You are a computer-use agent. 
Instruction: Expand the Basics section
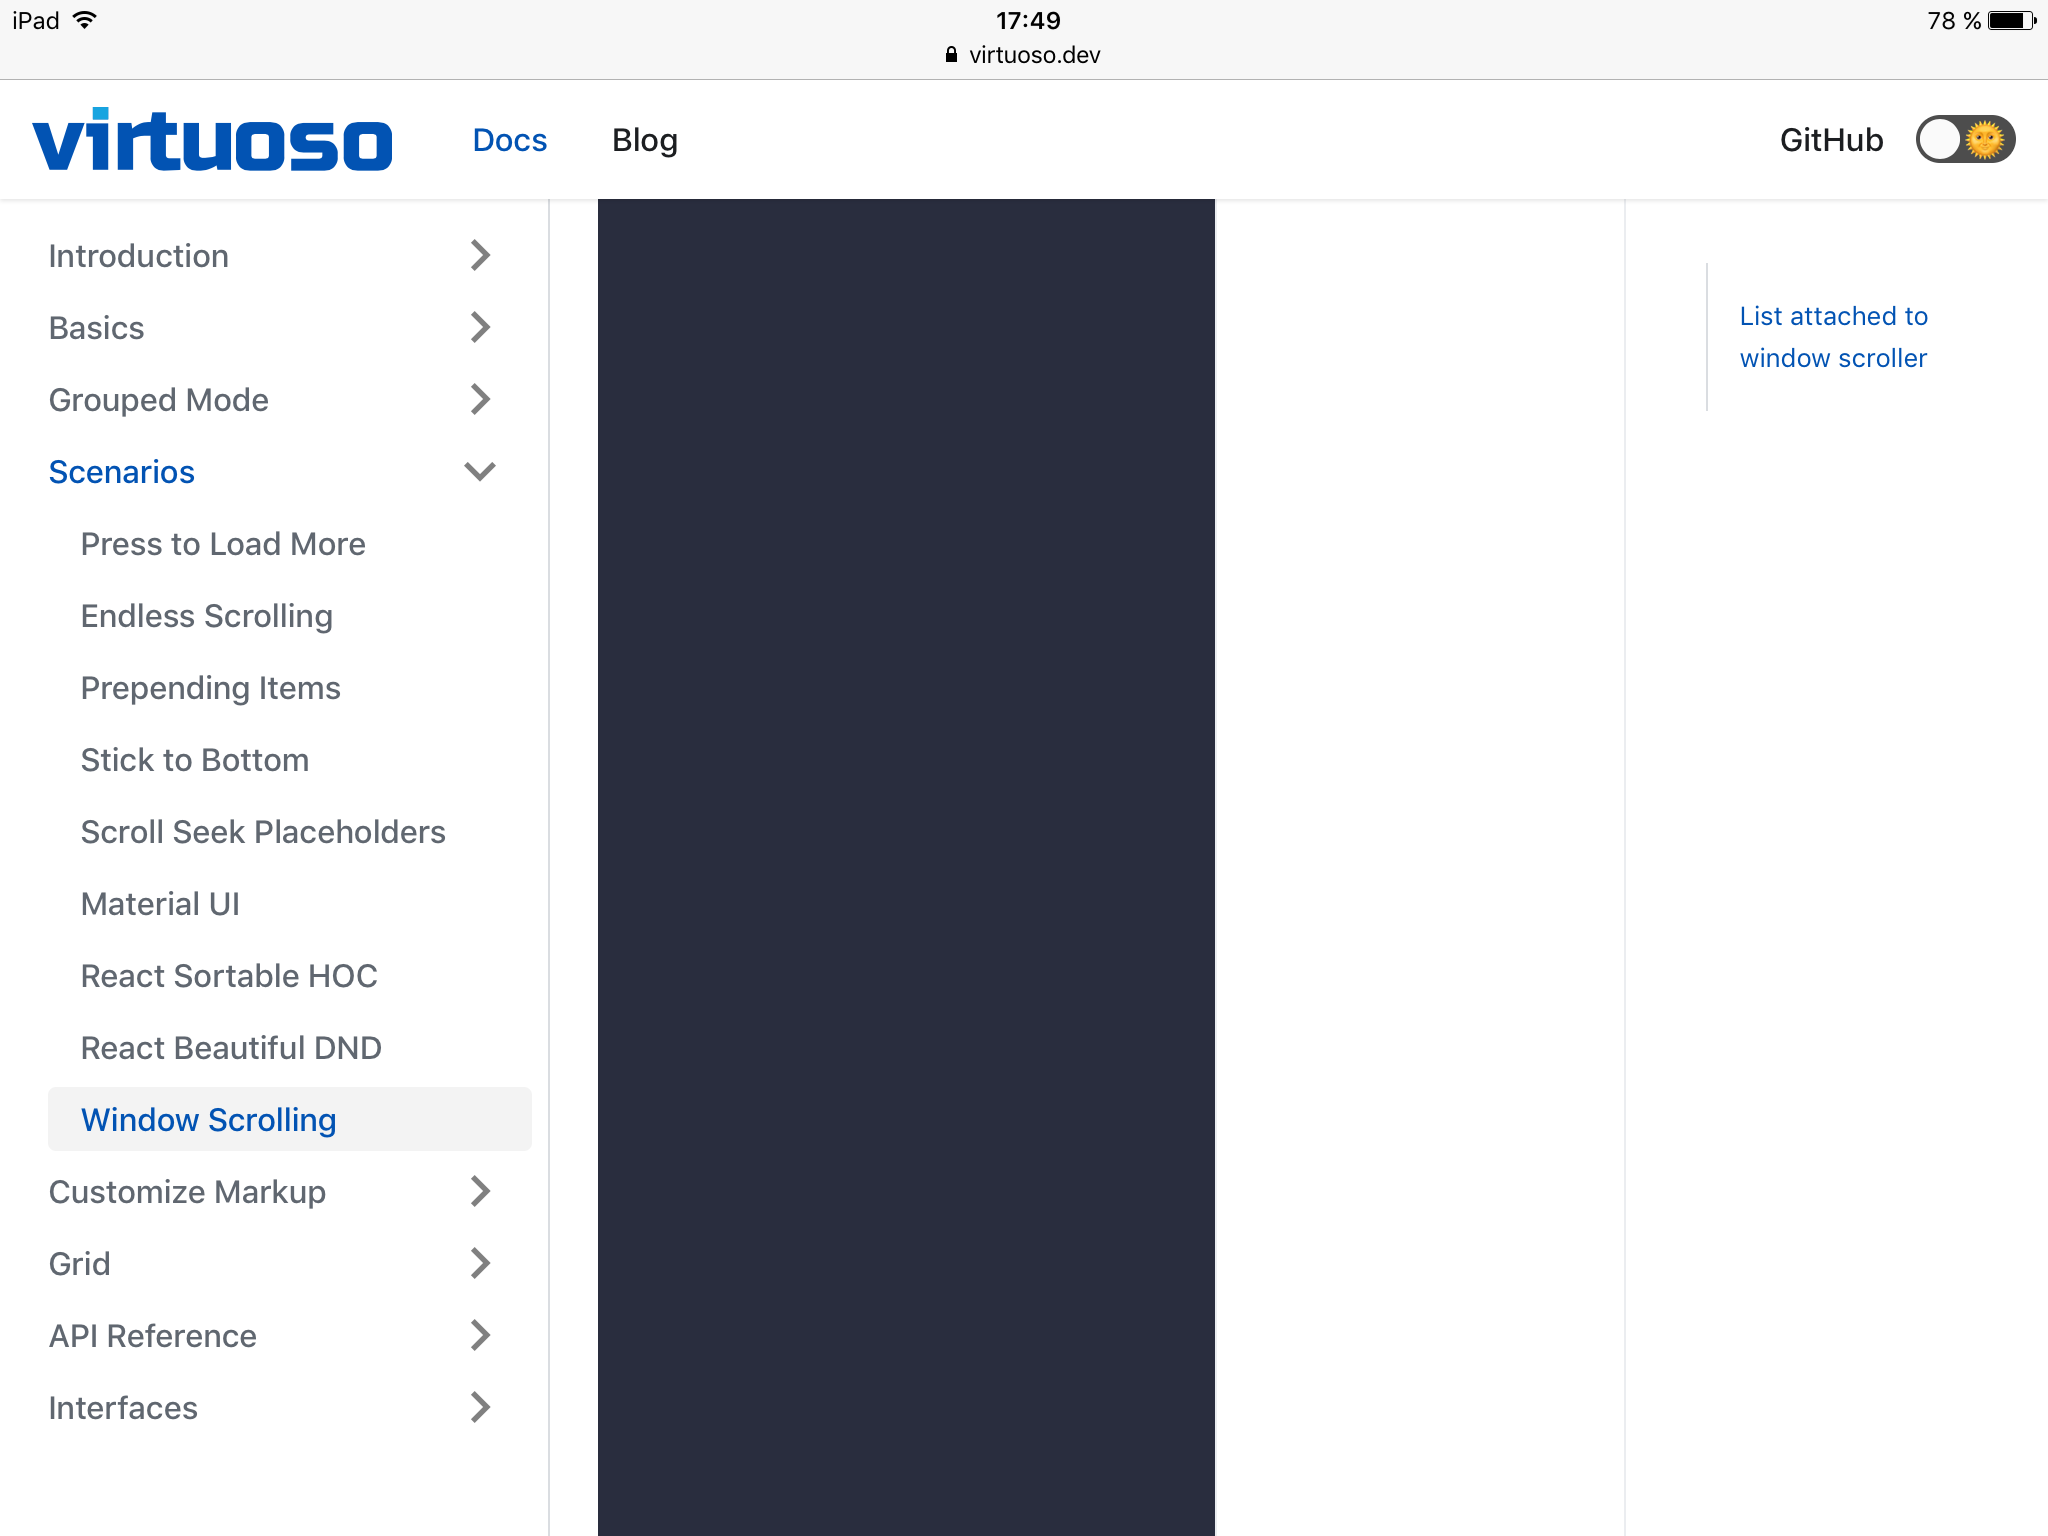tap(96, 327)
